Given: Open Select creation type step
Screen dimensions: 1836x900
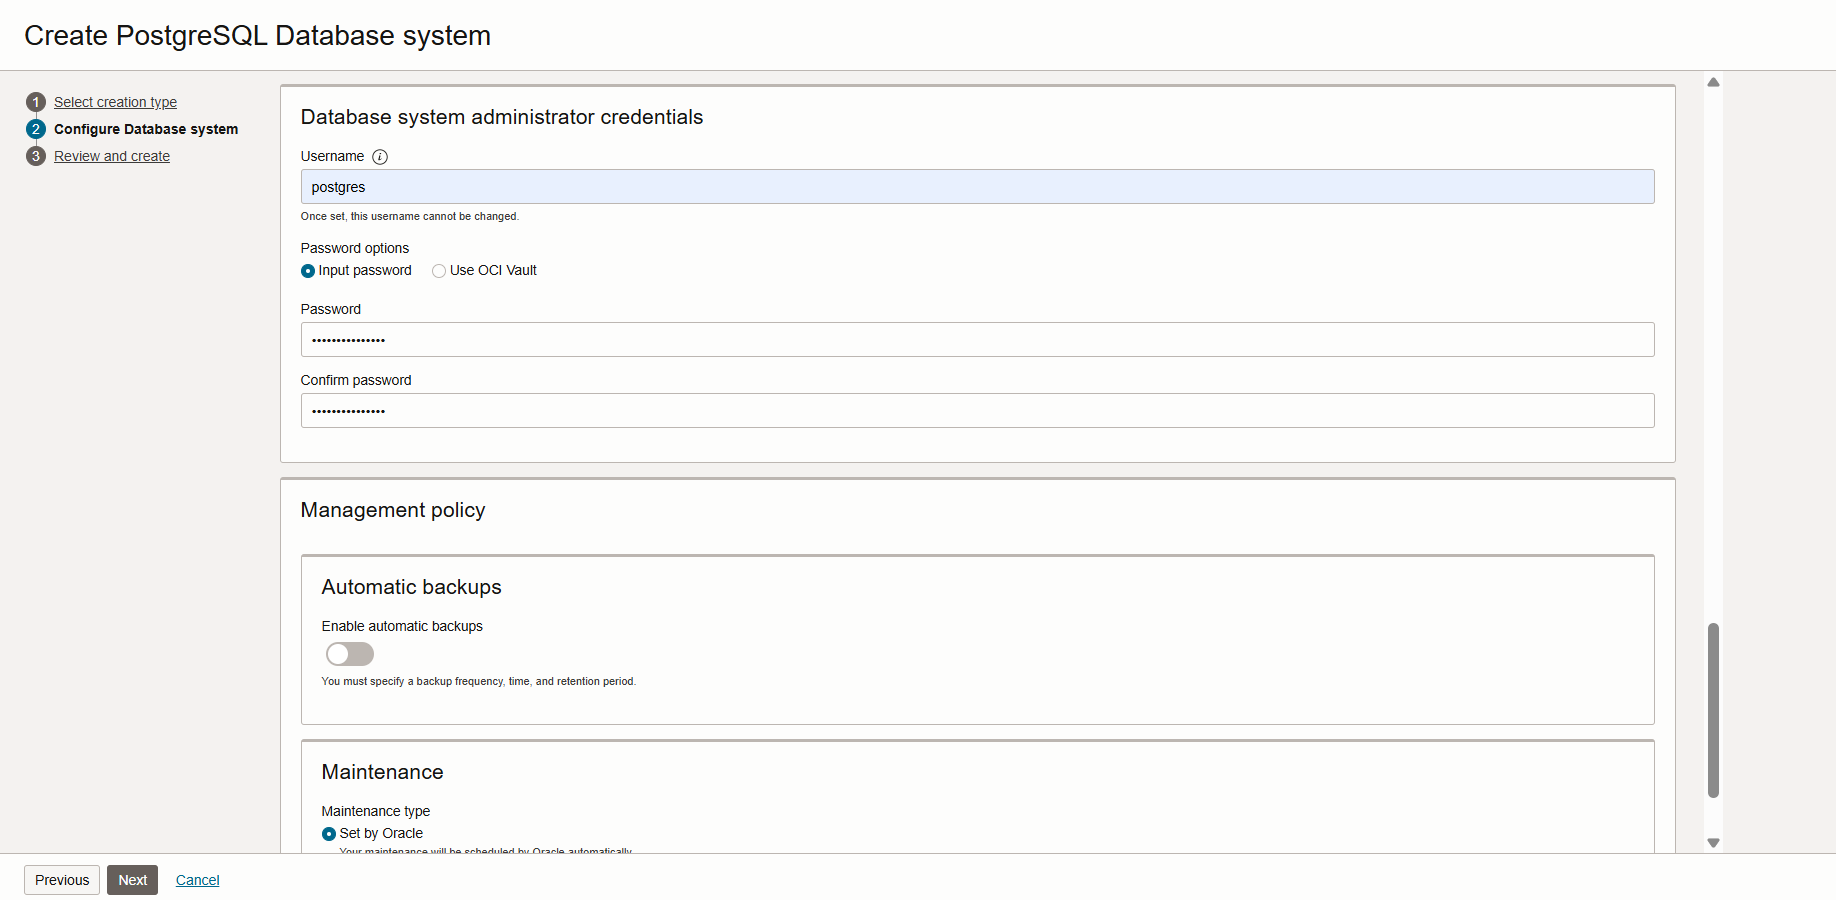Looking at the screenshot, I should point(115,102).
